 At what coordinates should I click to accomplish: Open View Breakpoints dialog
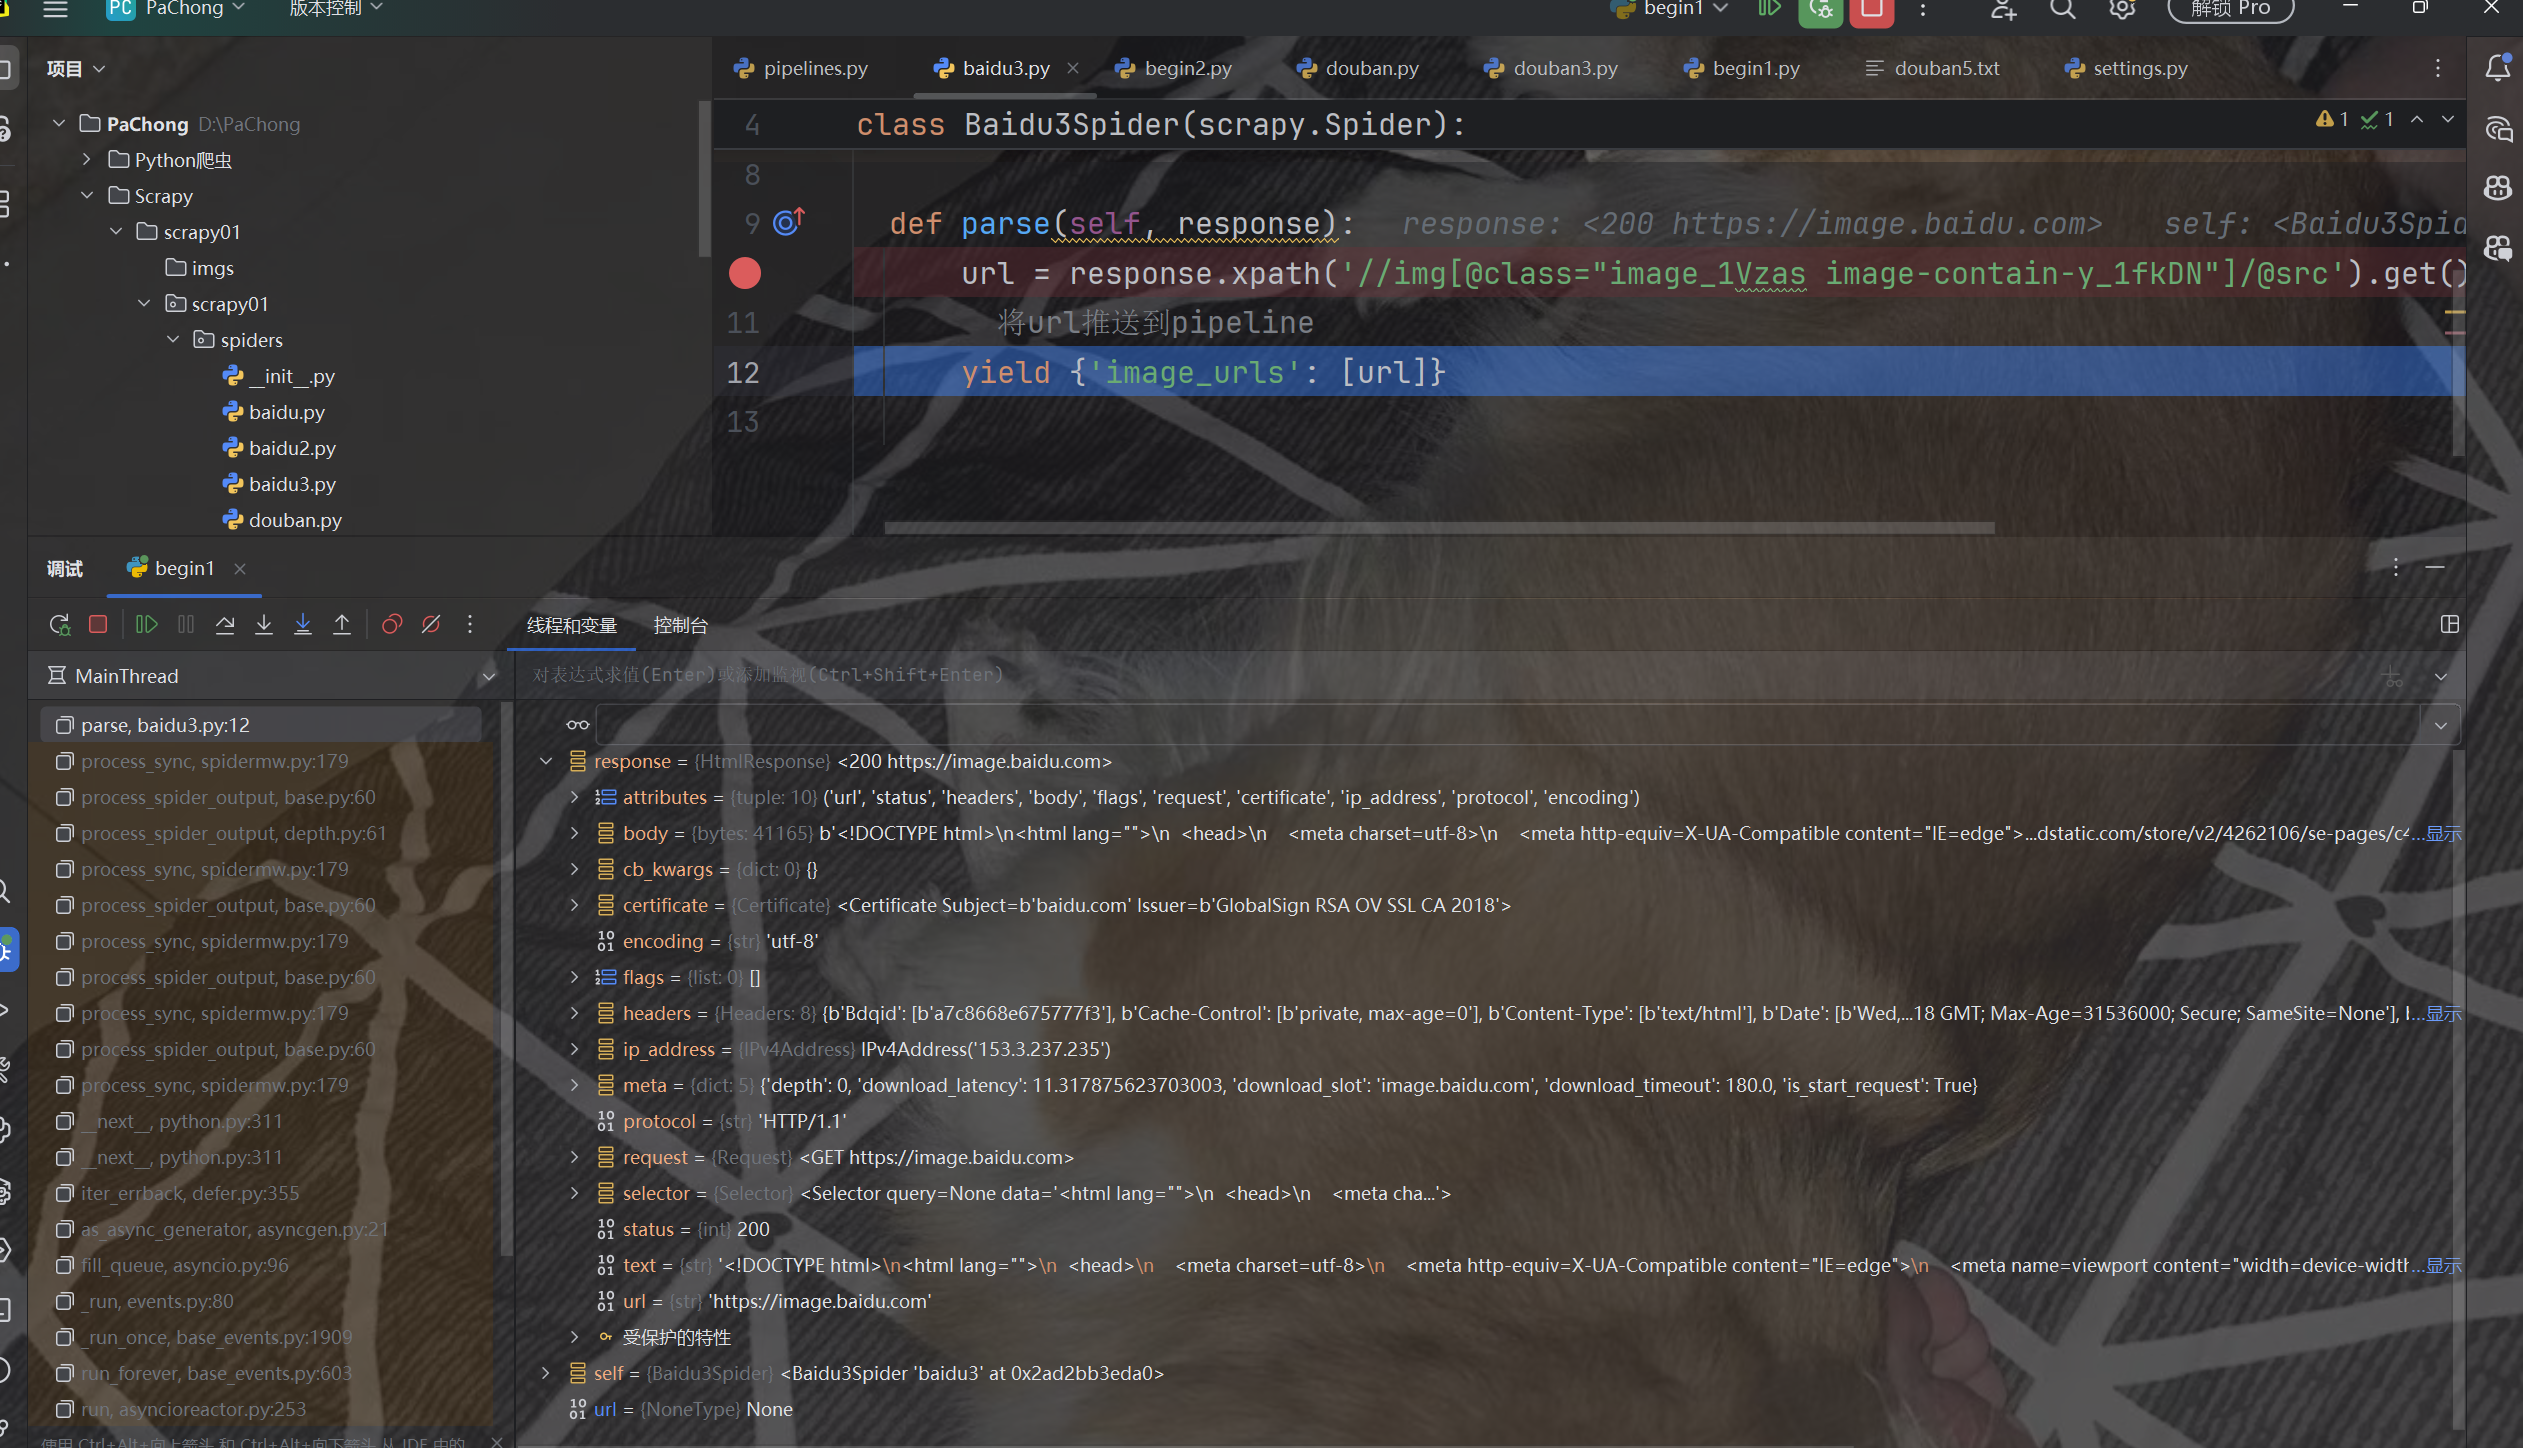(392, 625)
